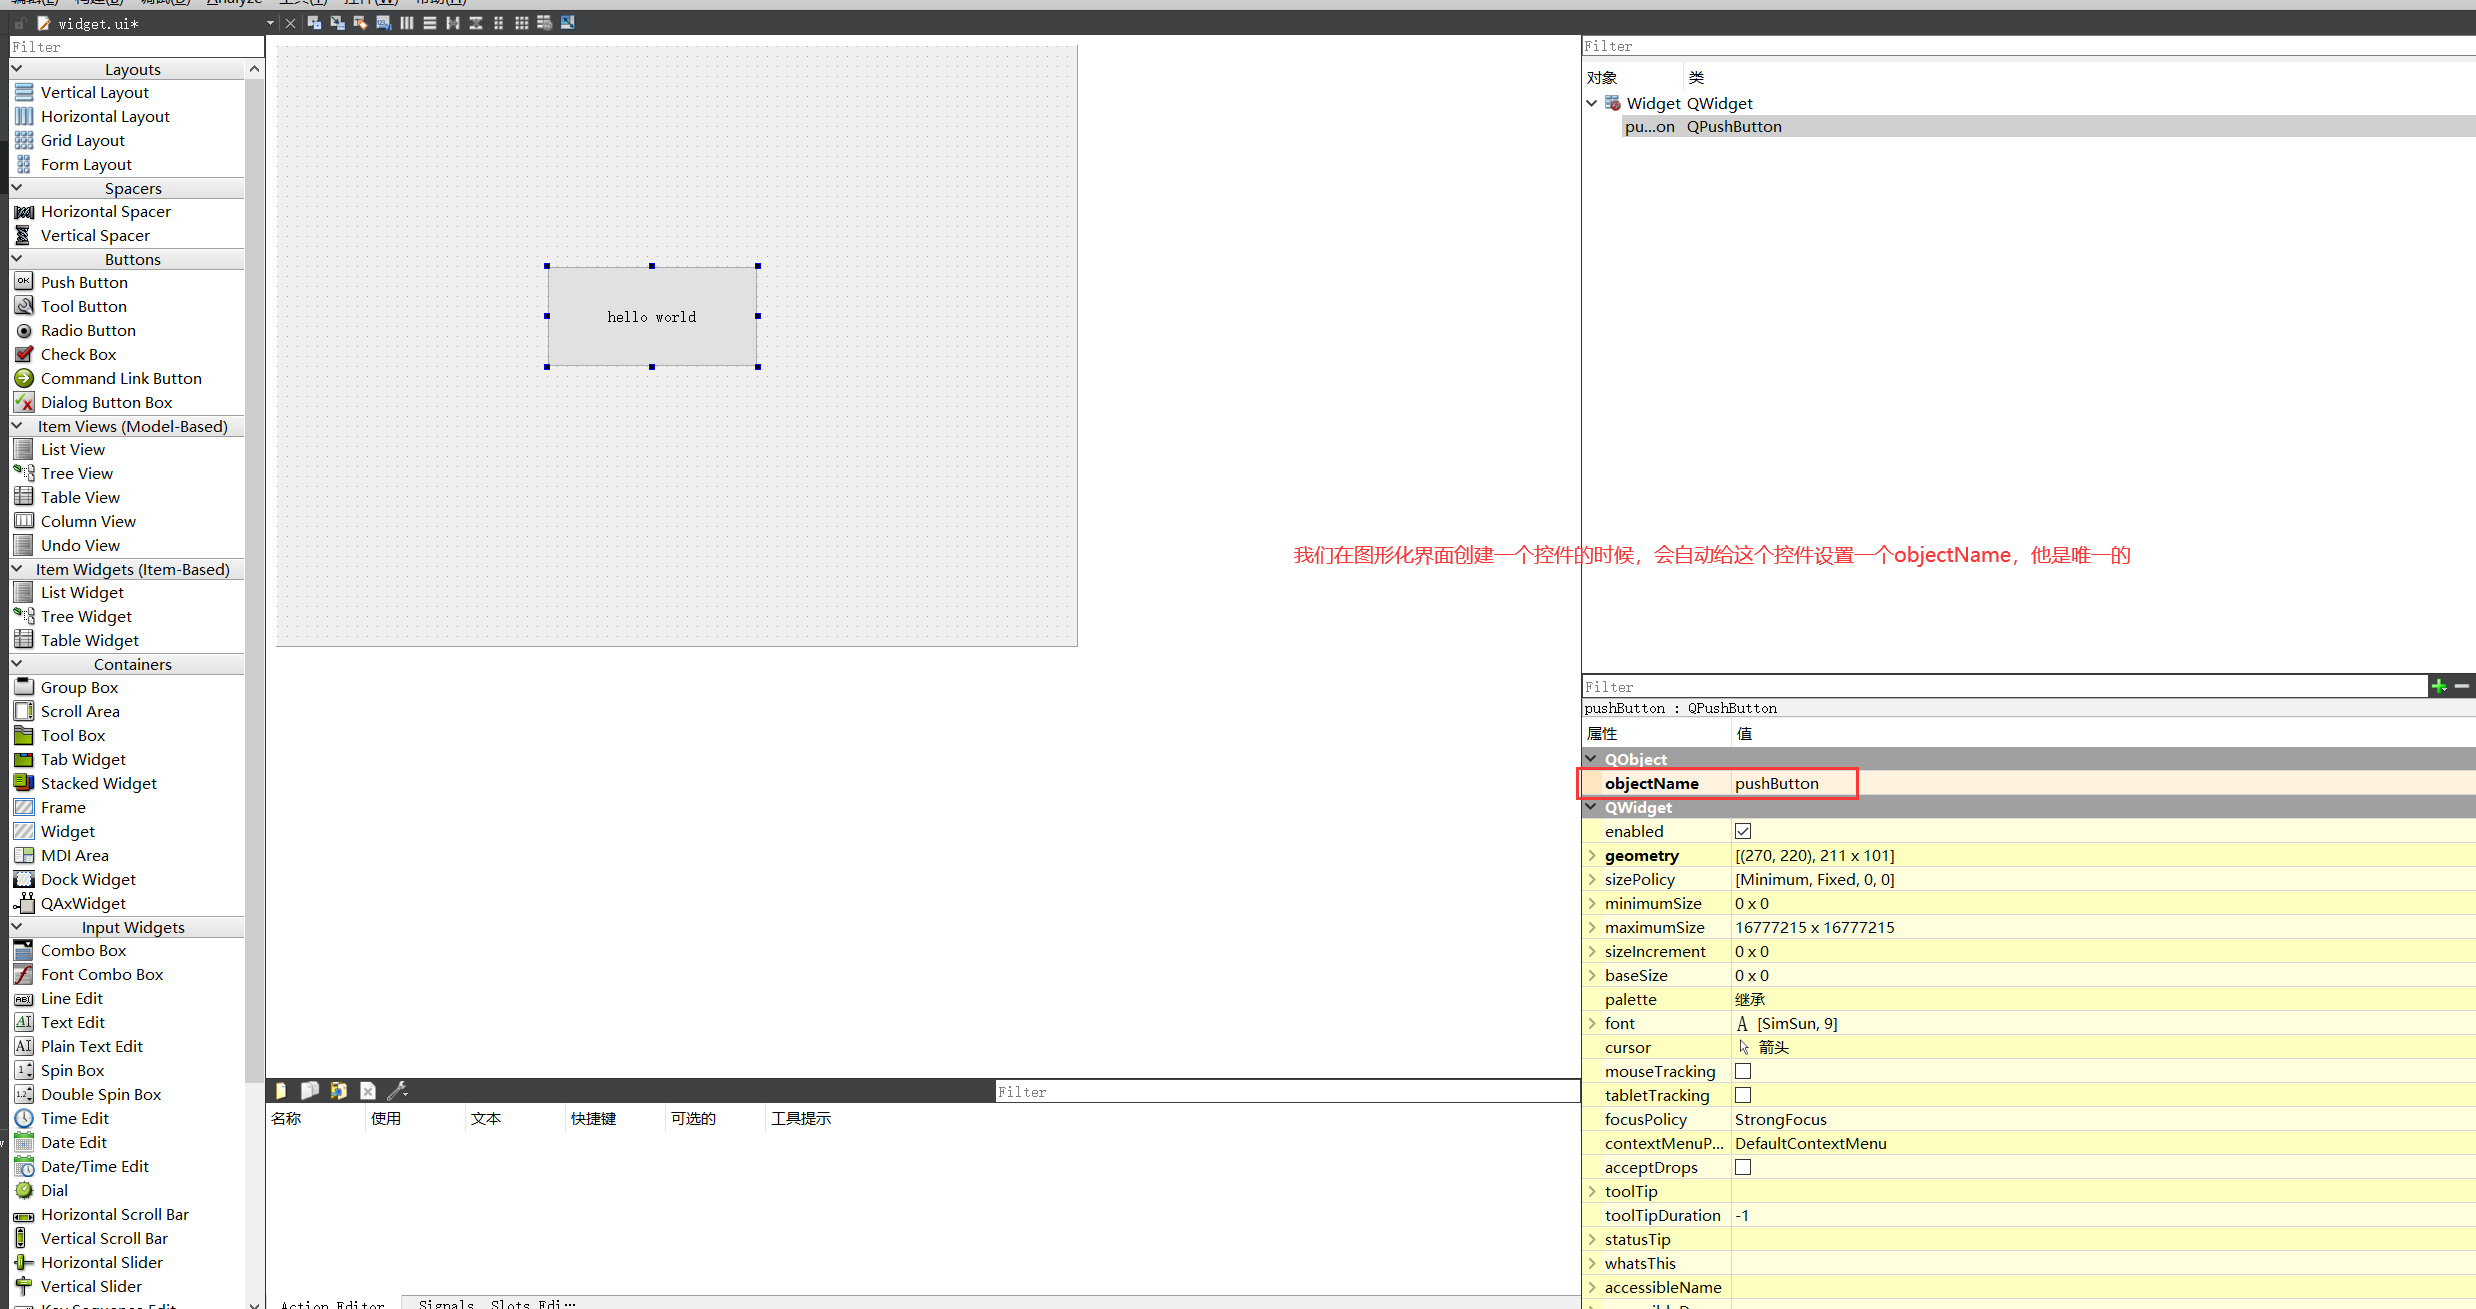Click the Break Layout toolbar icon
2476x1309 pixels.
[x=544, y=23]
